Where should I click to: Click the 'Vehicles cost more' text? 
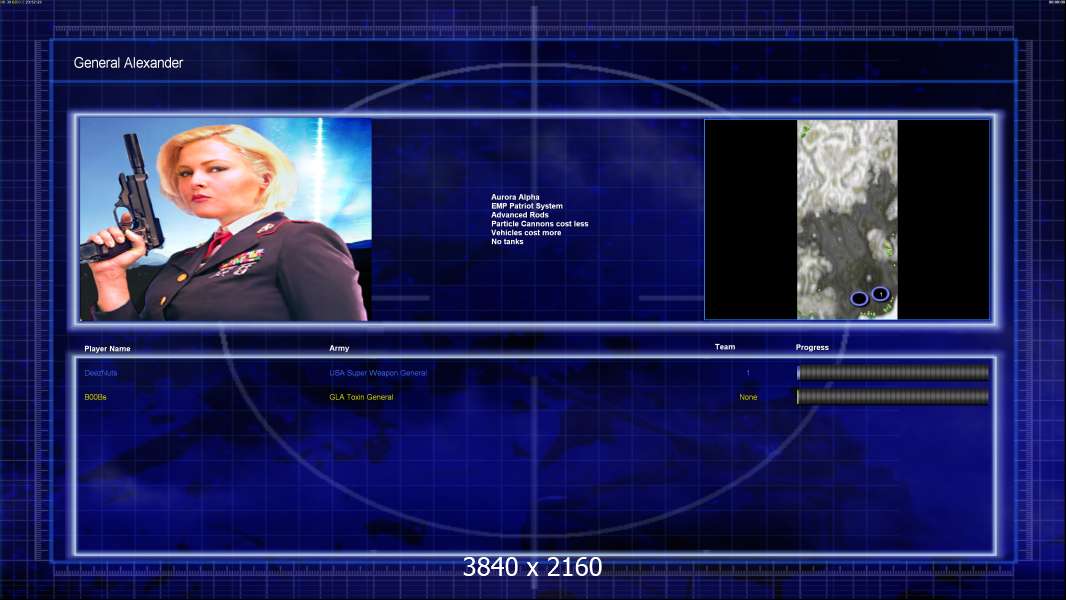pyautogui.click(x=526, y=232)
